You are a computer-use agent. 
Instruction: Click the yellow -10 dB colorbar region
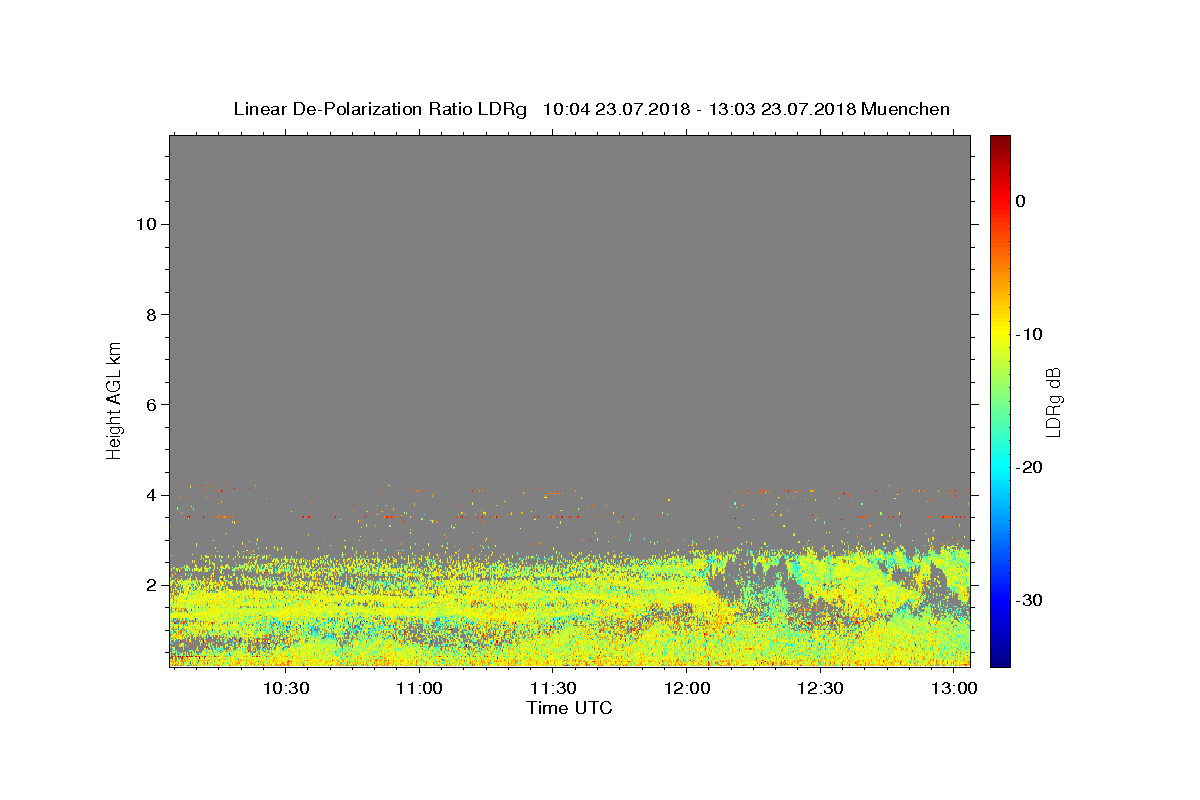click(x=1000, y=333)
